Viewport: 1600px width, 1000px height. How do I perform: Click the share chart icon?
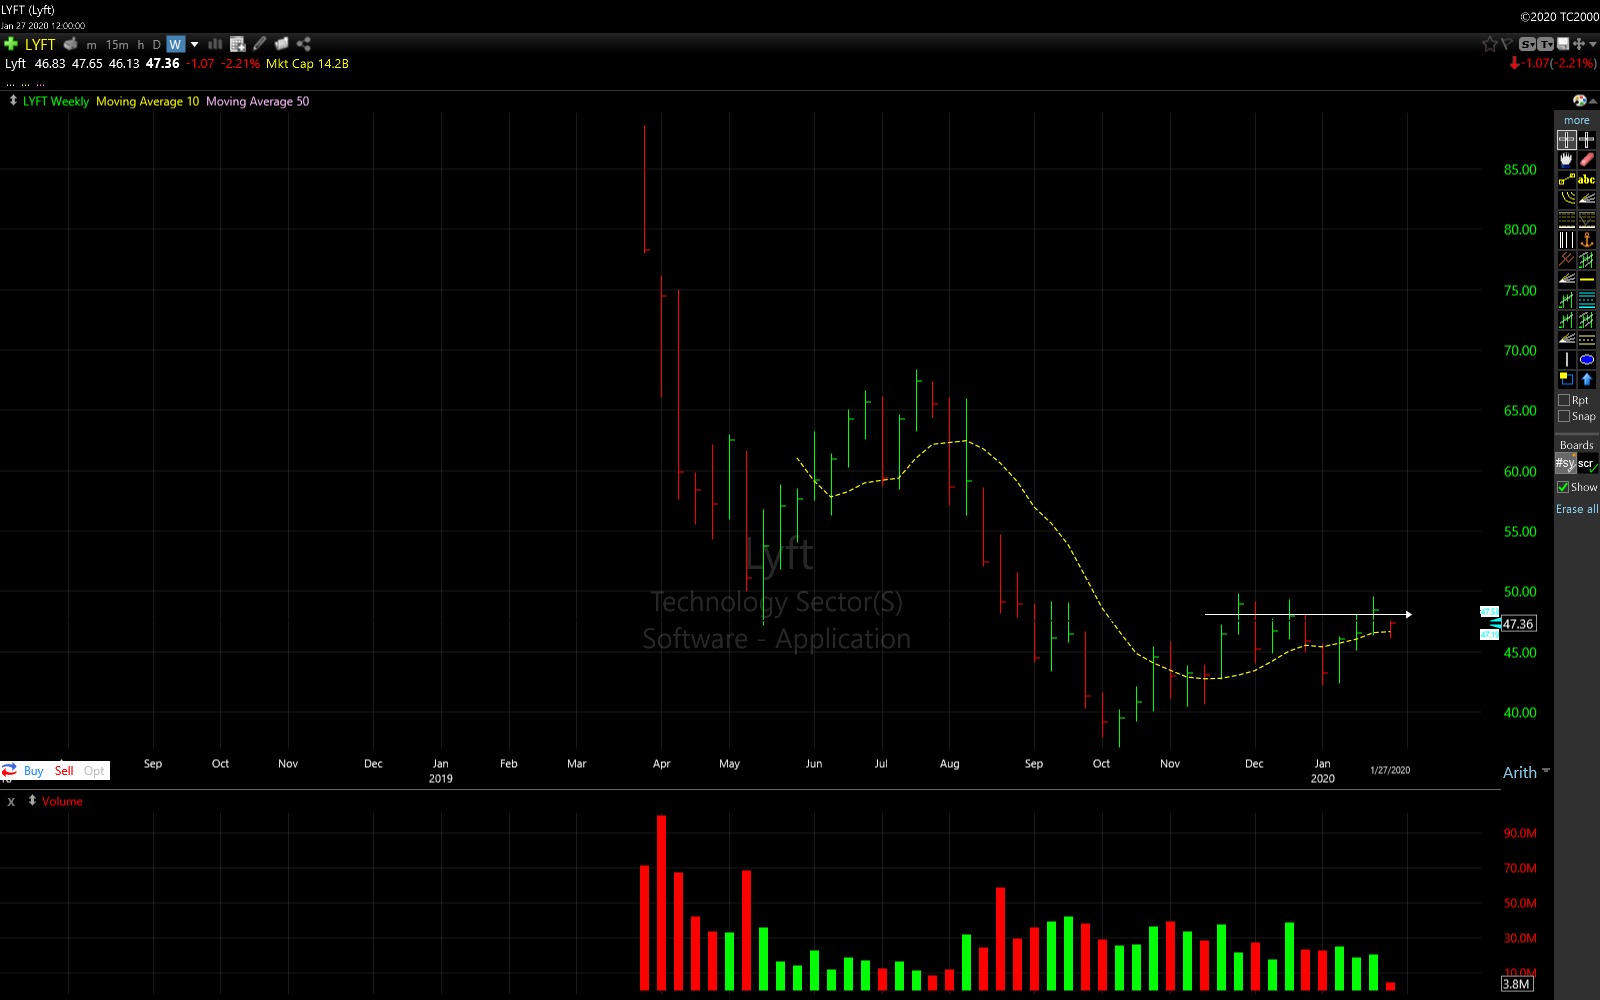tap(304, 44)
